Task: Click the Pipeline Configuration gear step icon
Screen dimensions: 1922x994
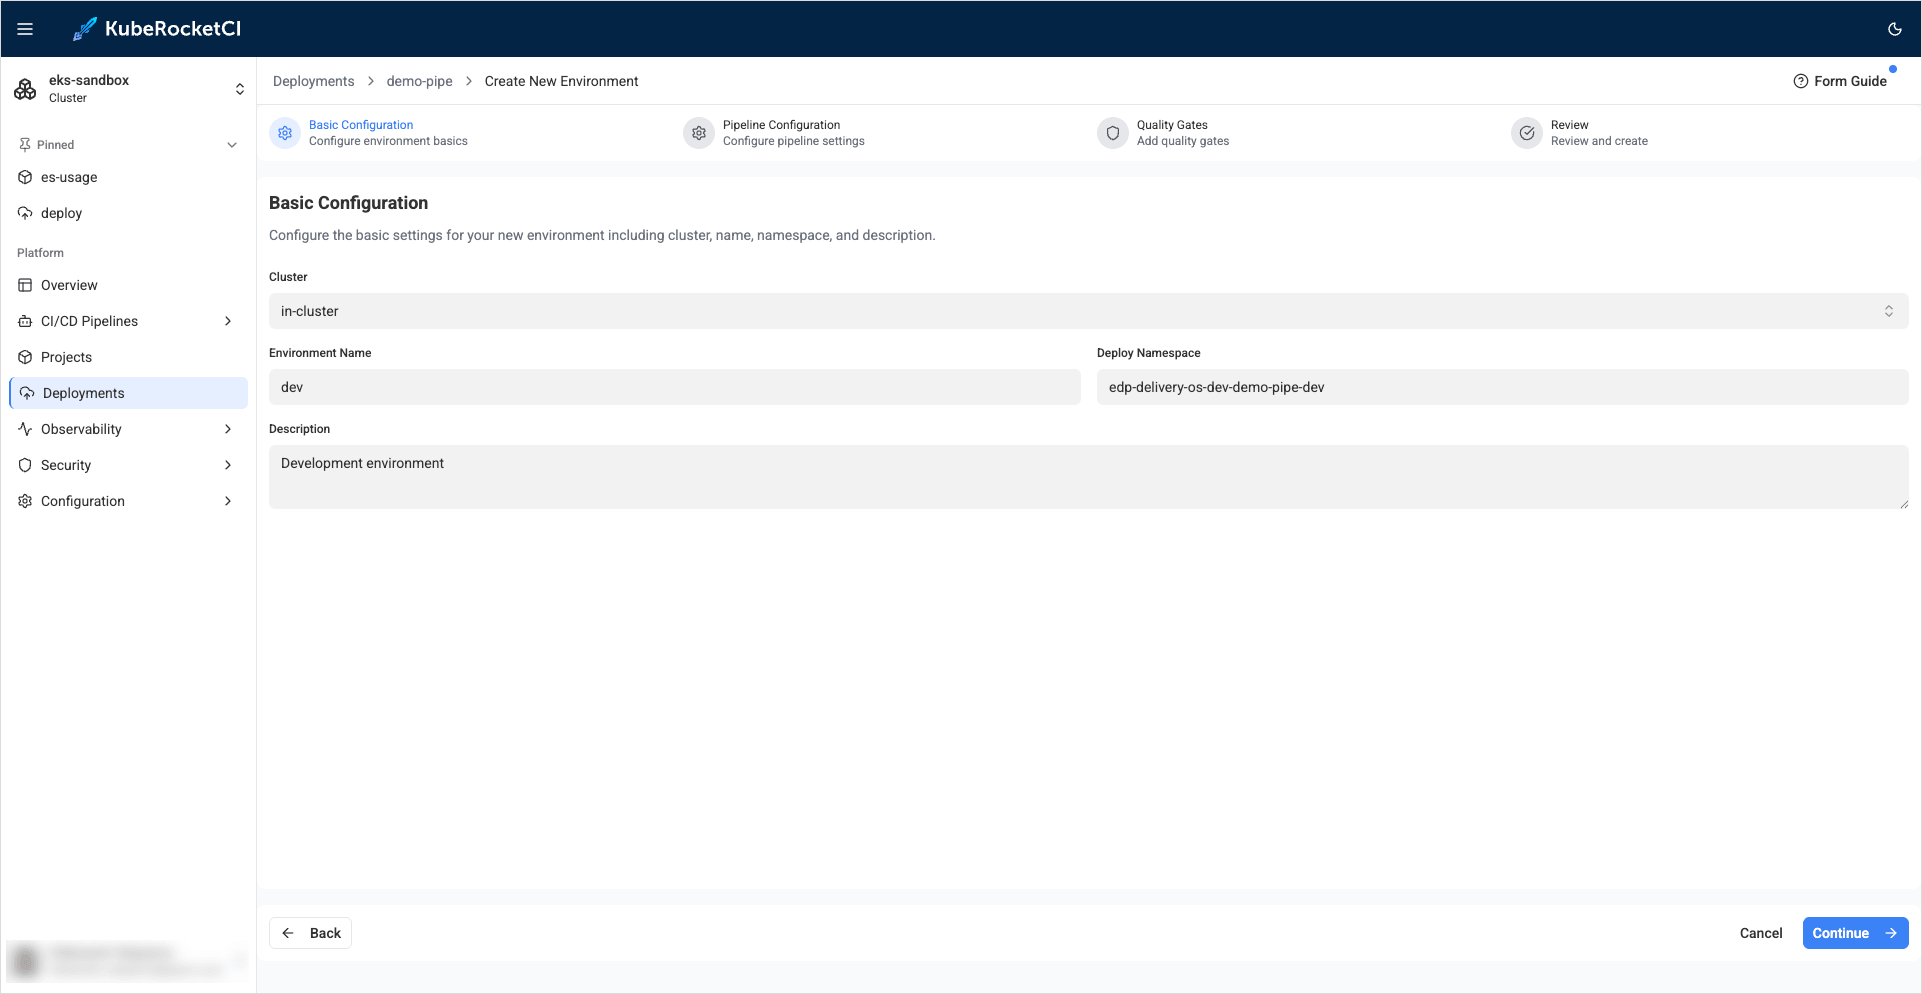Action: 699,133
